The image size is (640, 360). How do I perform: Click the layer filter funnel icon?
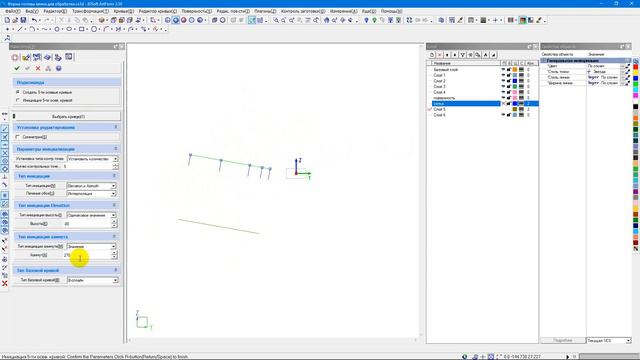[x=462, y=55]
